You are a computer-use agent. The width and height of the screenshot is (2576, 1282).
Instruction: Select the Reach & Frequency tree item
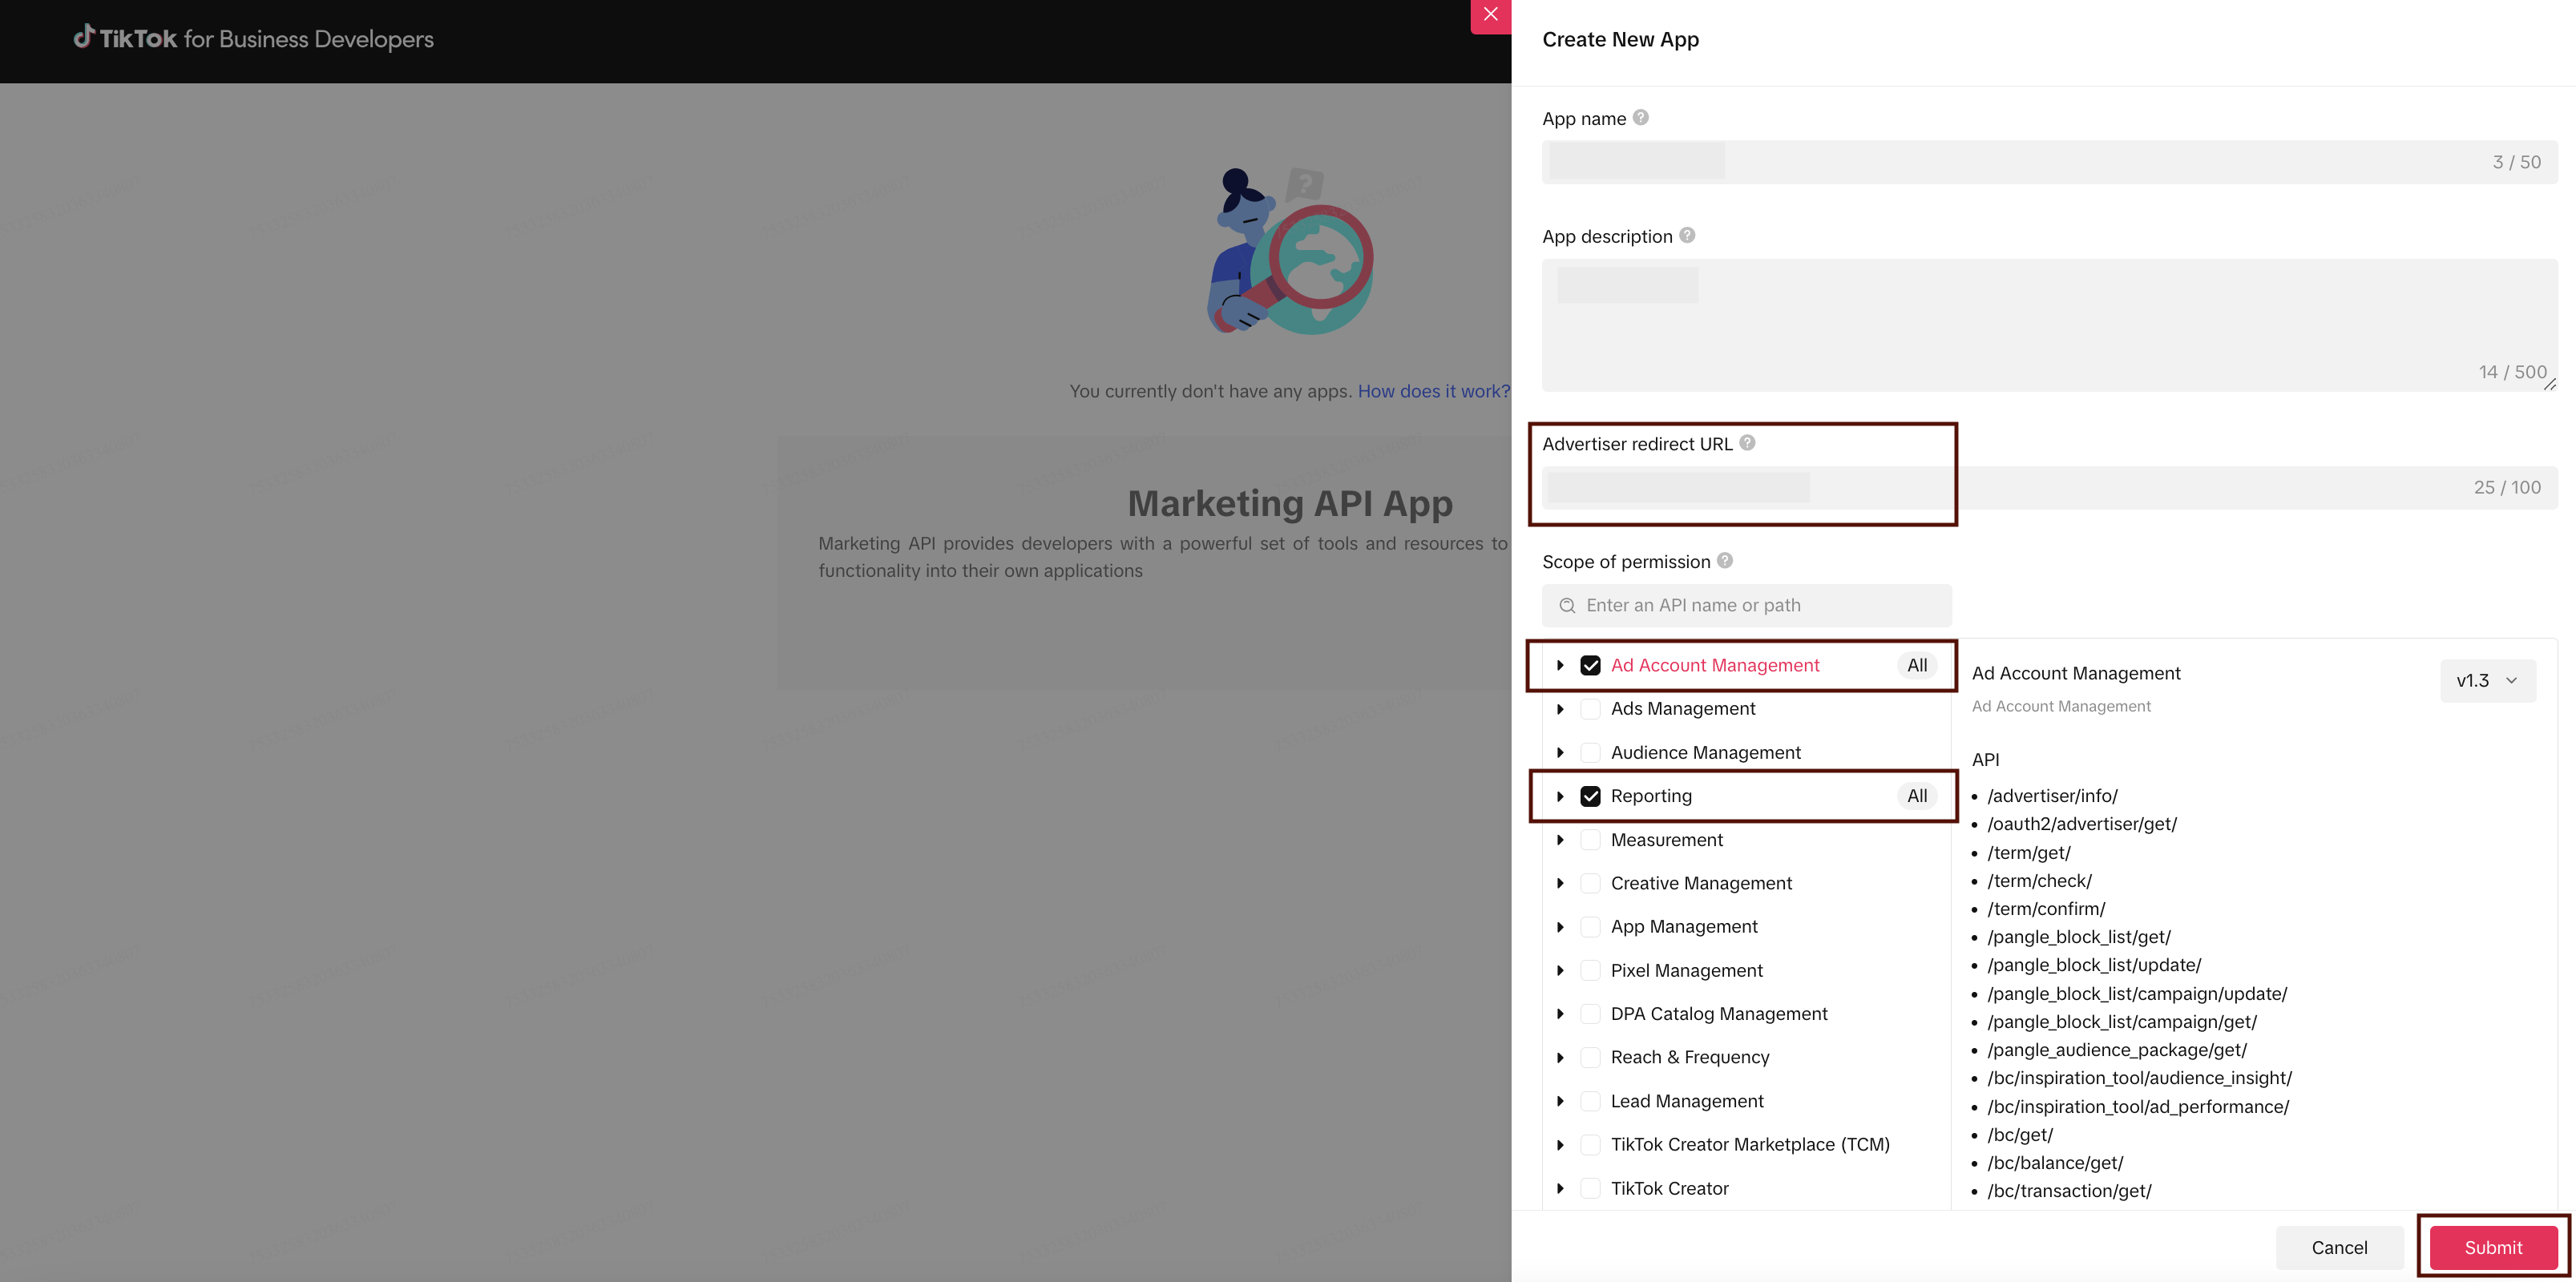tap(1689, 1058)
